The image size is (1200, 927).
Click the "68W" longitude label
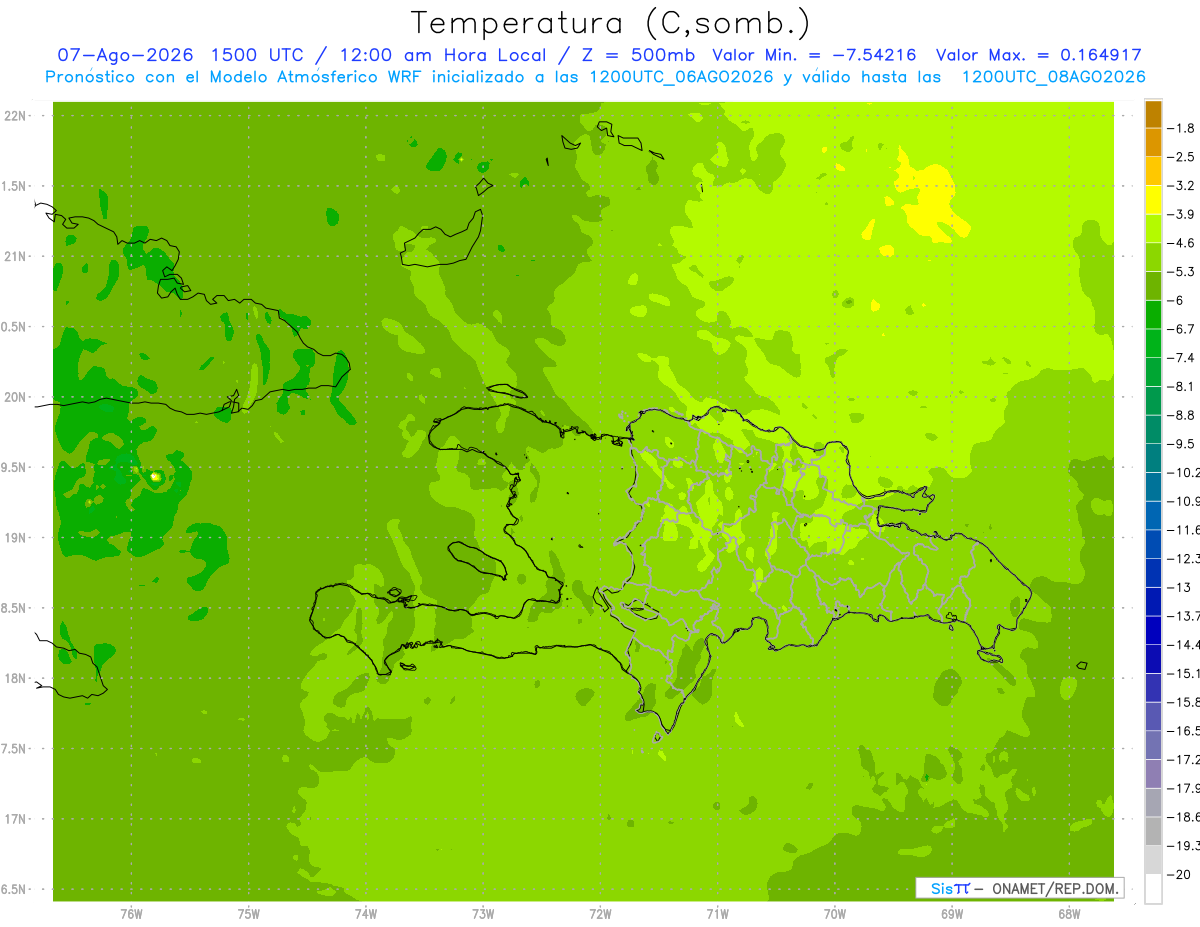(1069, 913)
